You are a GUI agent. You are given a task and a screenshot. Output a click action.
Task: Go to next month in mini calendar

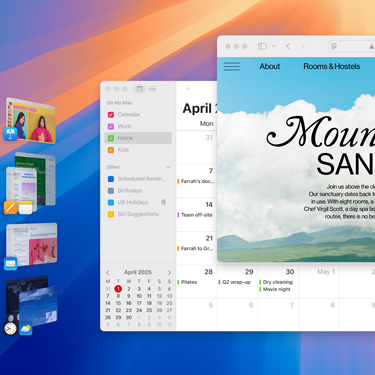pos(169,272)
